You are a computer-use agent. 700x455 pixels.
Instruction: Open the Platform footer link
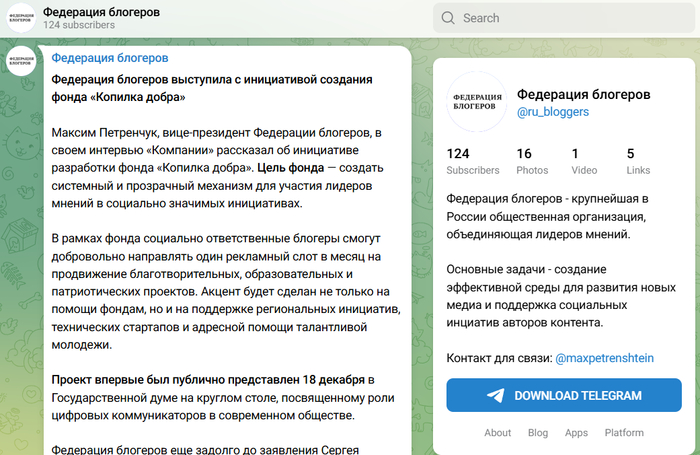(624, 433)
